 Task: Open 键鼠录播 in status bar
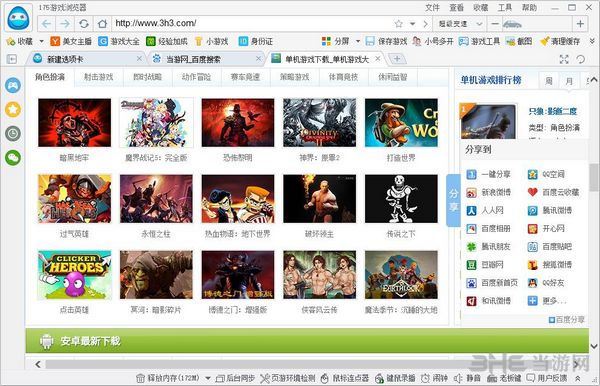tap(395, 378)
